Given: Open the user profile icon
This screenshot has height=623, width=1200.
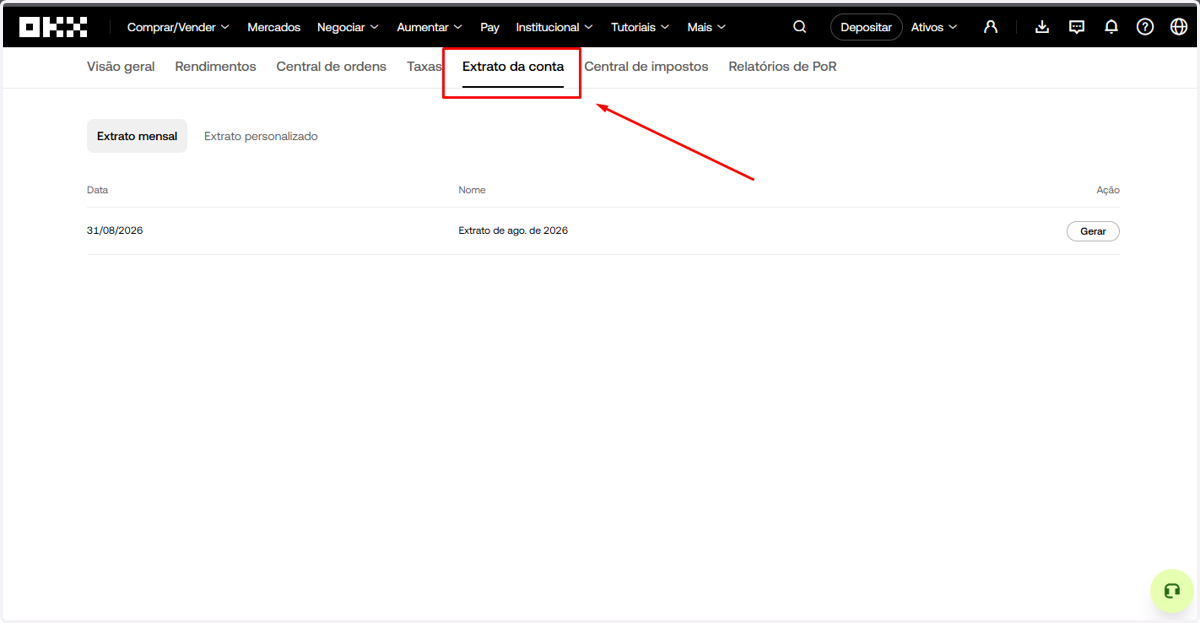Looking at the screenshot, I should tap(990, 27).
